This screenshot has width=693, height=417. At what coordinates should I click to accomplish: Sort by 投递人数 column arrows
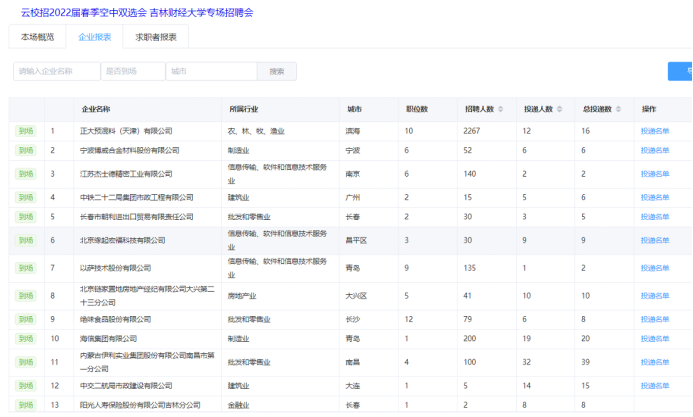point(559,109)
